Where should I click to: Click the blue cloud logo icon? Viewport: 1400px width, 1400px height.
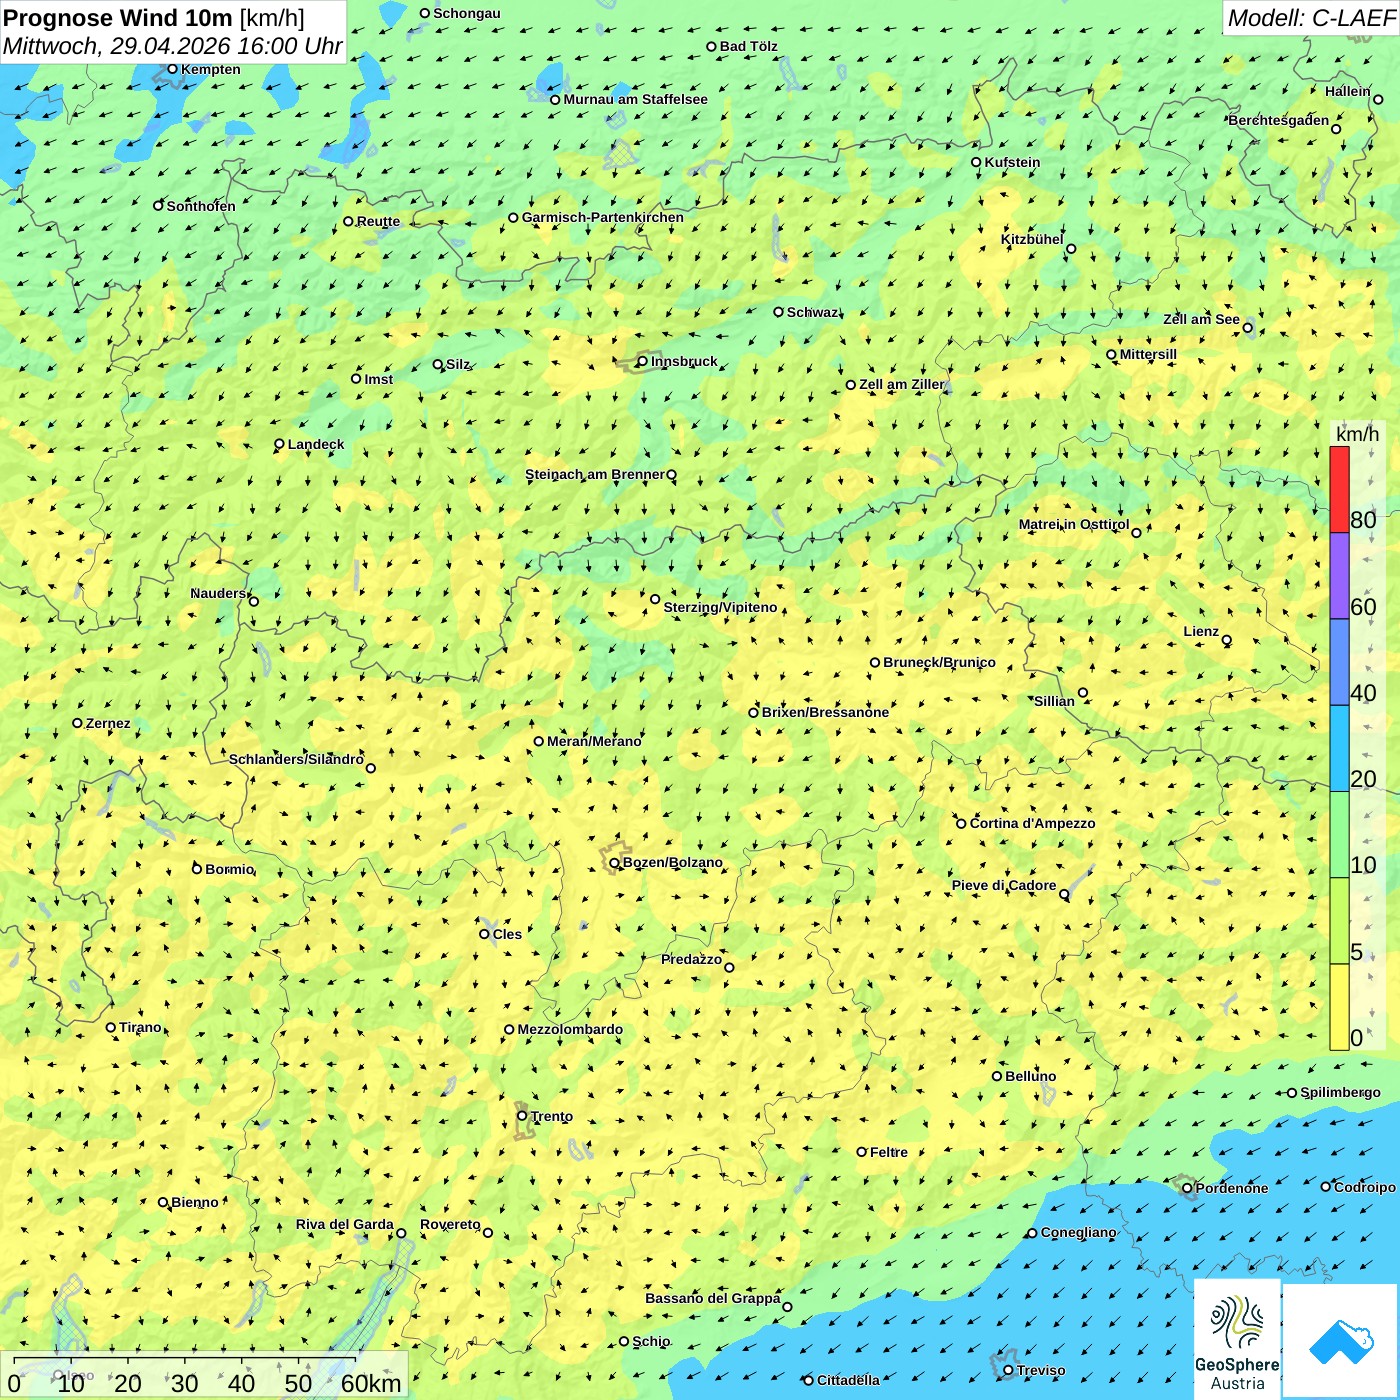1340,1342
